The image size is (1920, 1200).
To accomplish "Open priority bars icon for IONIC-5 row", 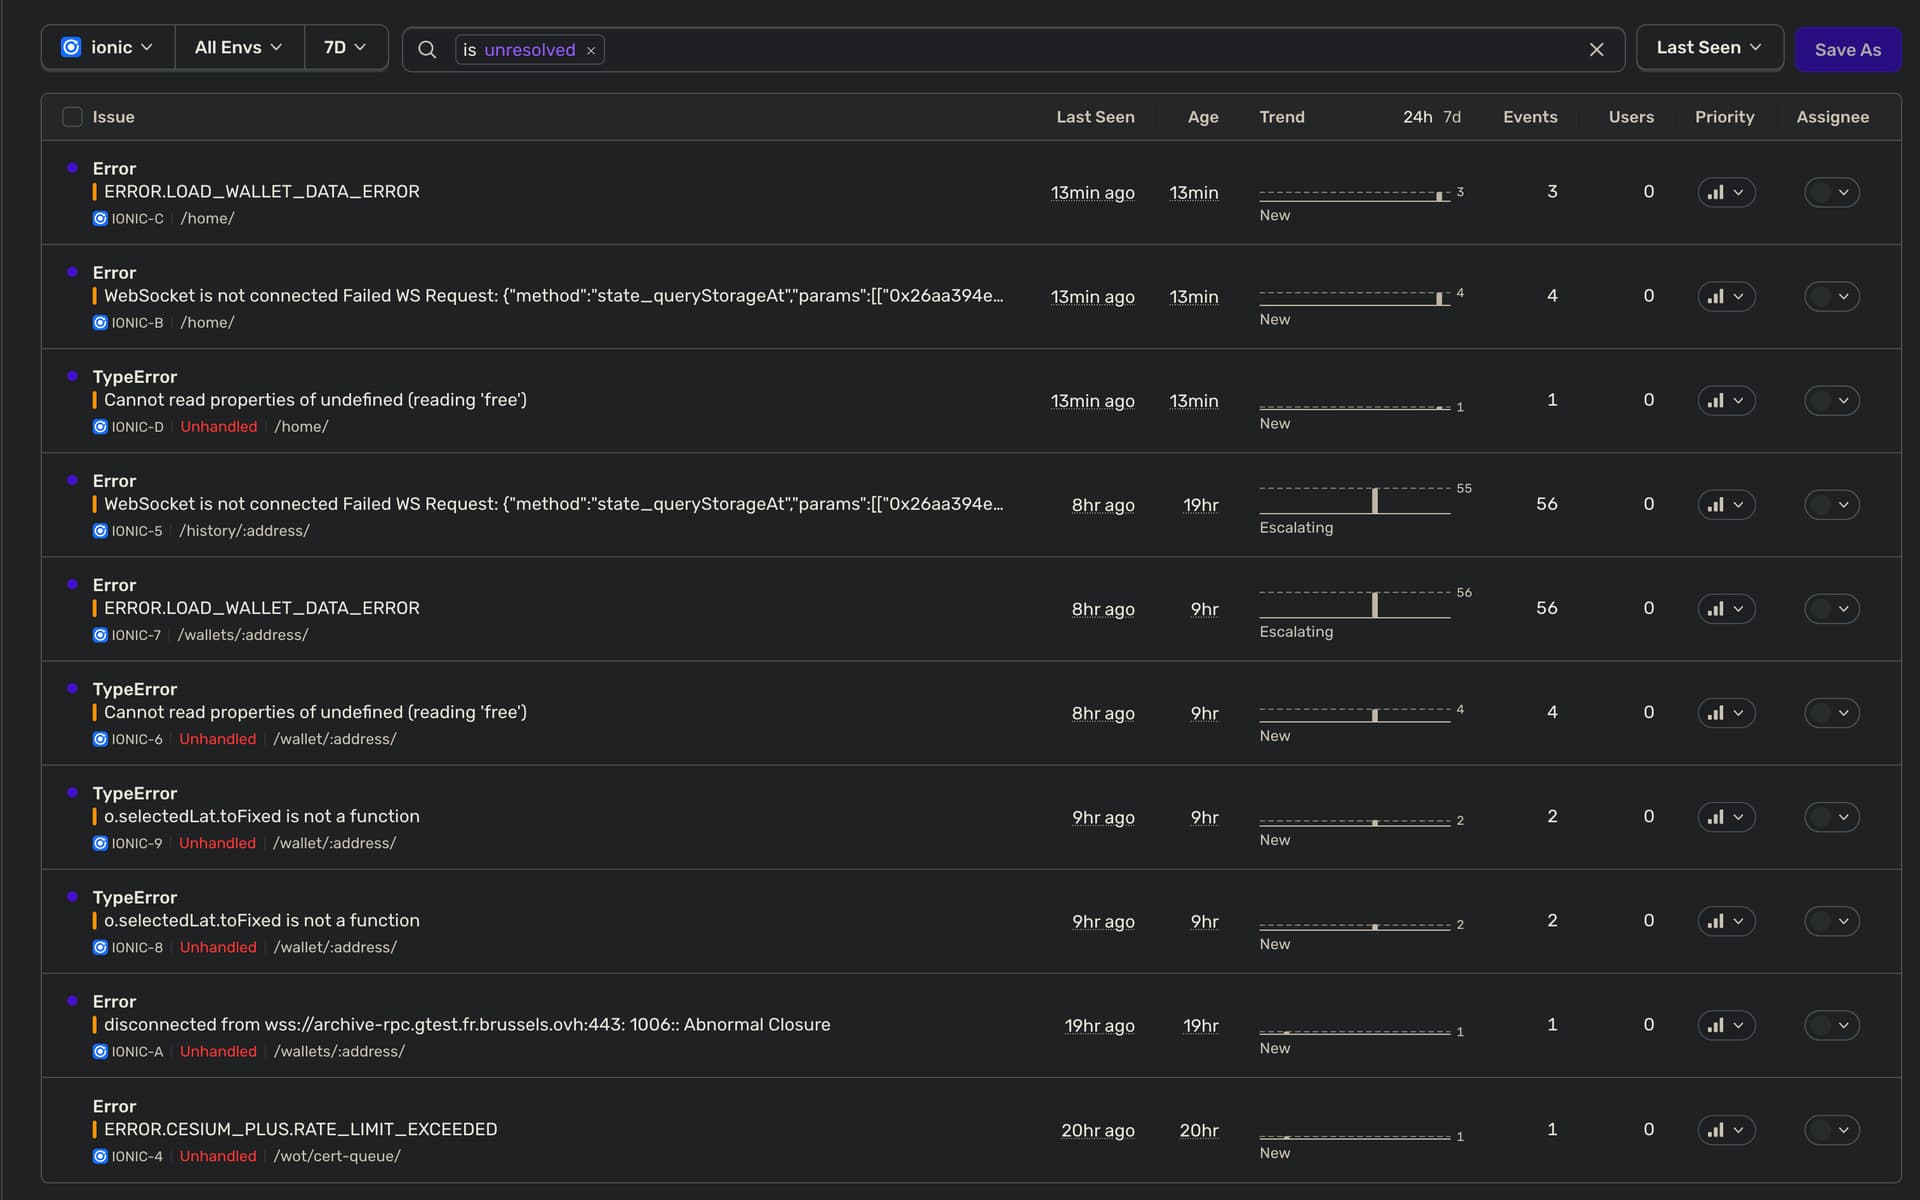I will [1716, 505].
